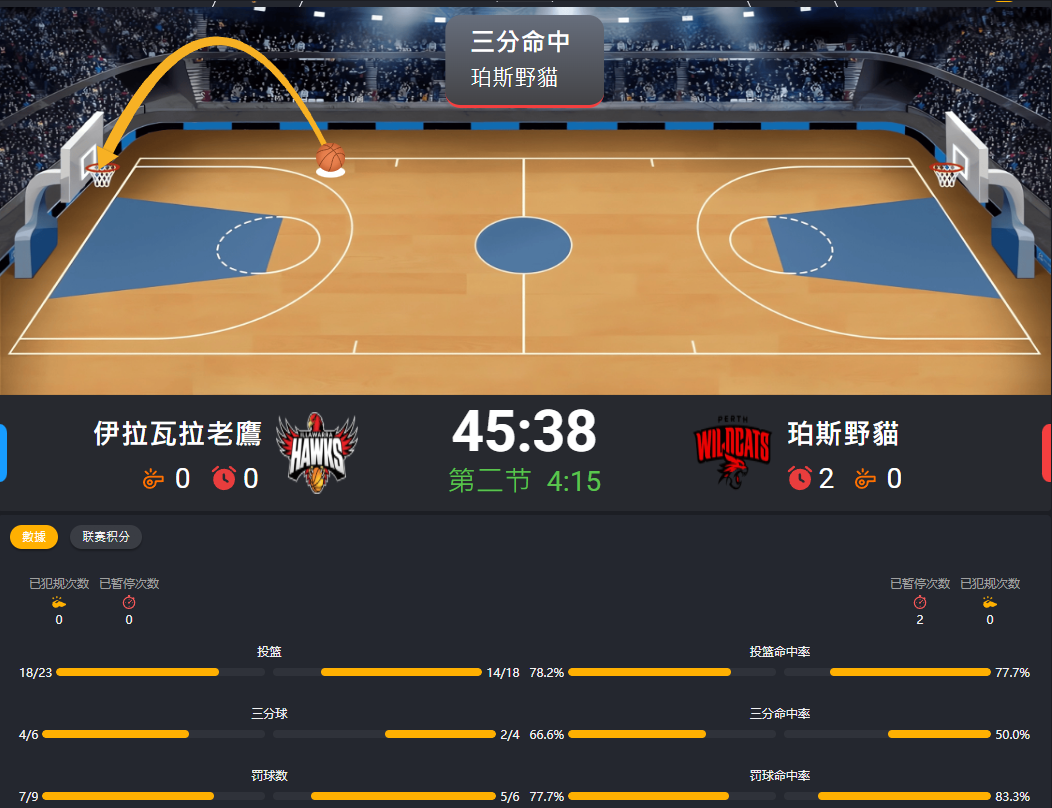Click the 伊拉瓦拉老鷹 team name
The width and height of the screenshot is (1052, 808).
coord(178,434)
